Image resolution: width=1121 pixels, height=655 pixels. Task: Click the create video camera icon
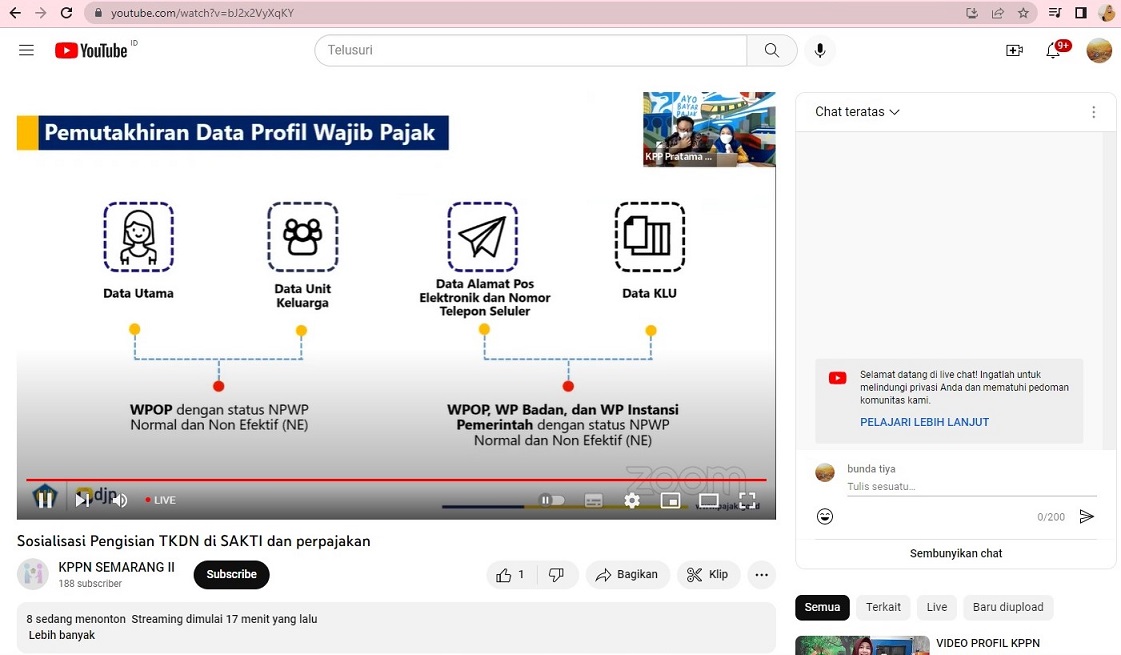point(1014,50)
